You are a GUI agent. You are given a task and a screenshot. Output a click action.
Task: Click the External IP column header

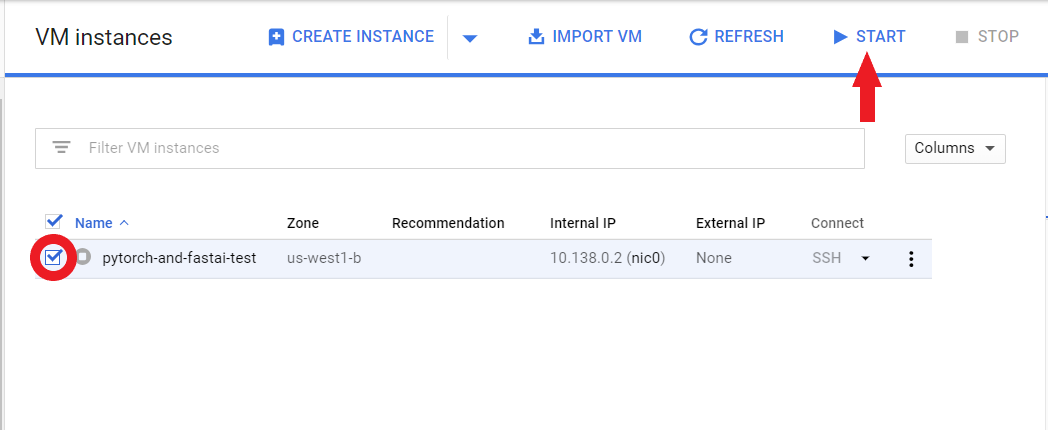[730, 223]
